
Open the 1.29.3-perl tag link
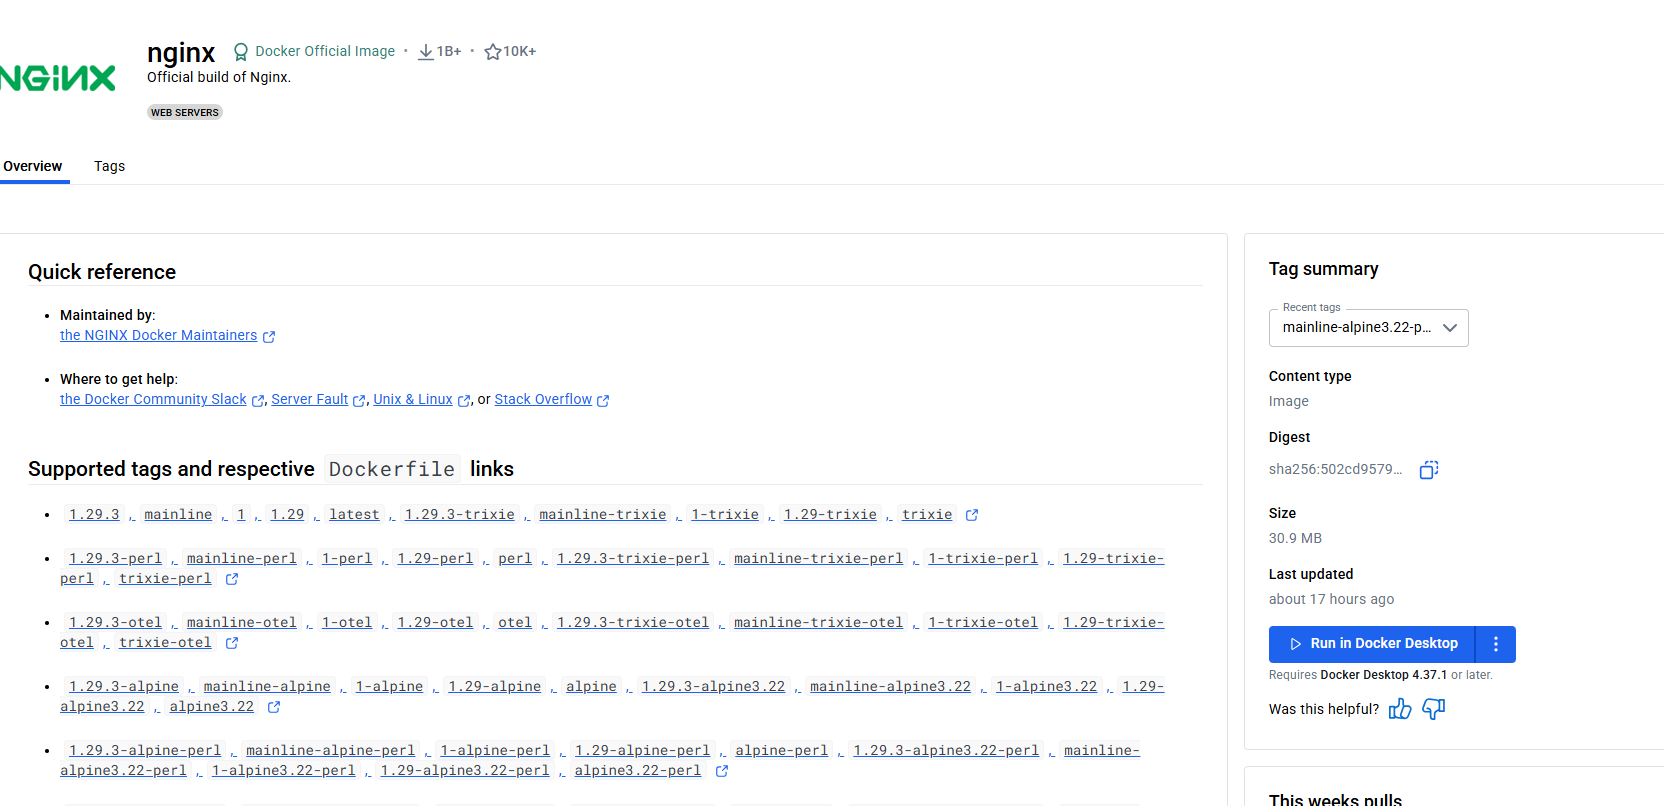tap(115, 558)
